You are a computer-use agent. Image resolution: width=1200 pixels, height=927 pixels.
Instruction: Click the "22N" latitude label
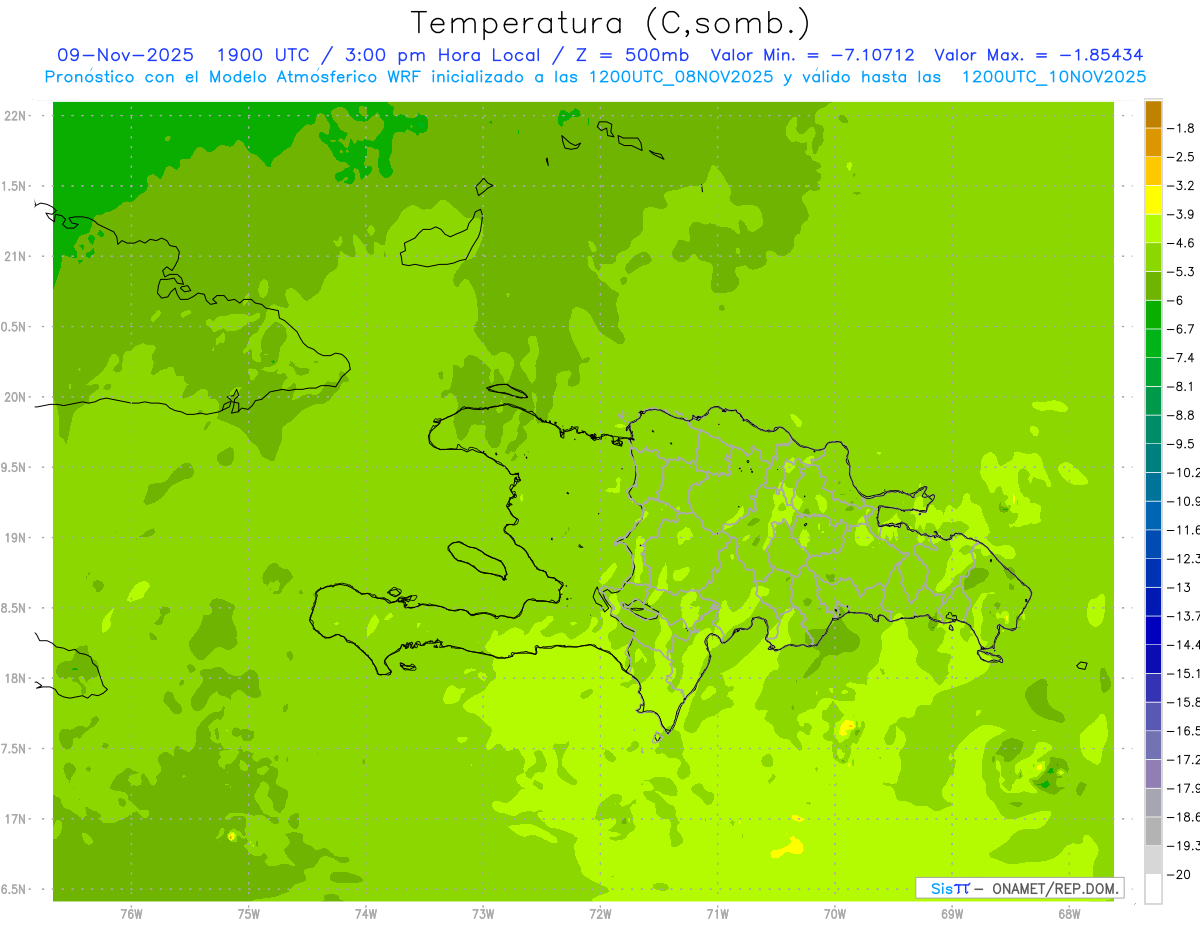15,115
